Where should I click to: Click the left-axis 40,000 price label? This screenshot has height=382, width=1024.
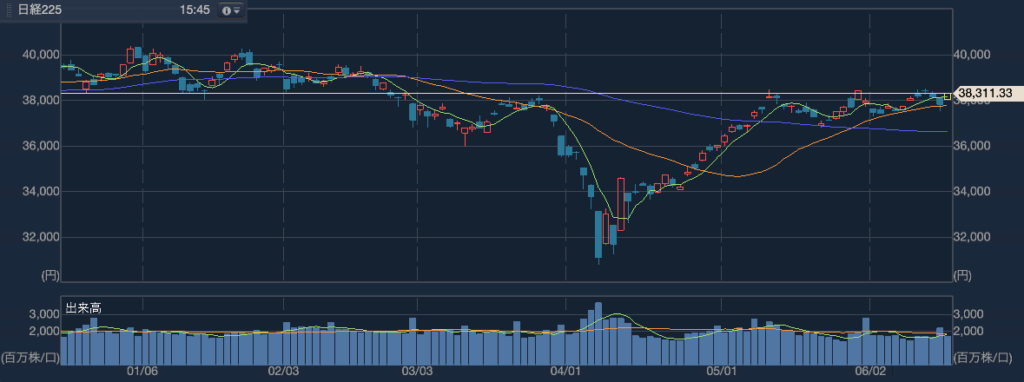click(x=40, y=56)
